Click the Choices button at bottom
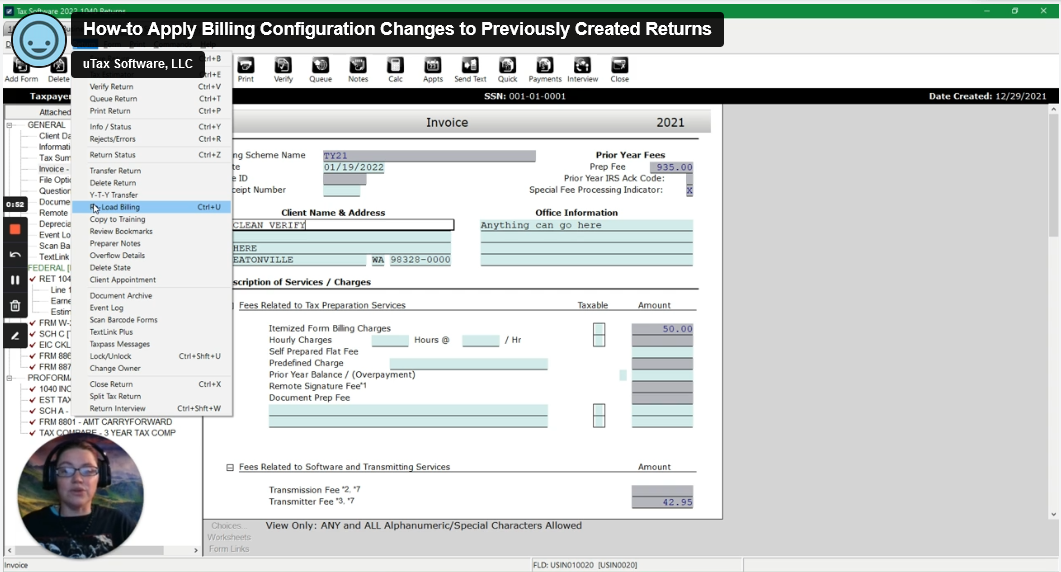 (x=229, y=526)
